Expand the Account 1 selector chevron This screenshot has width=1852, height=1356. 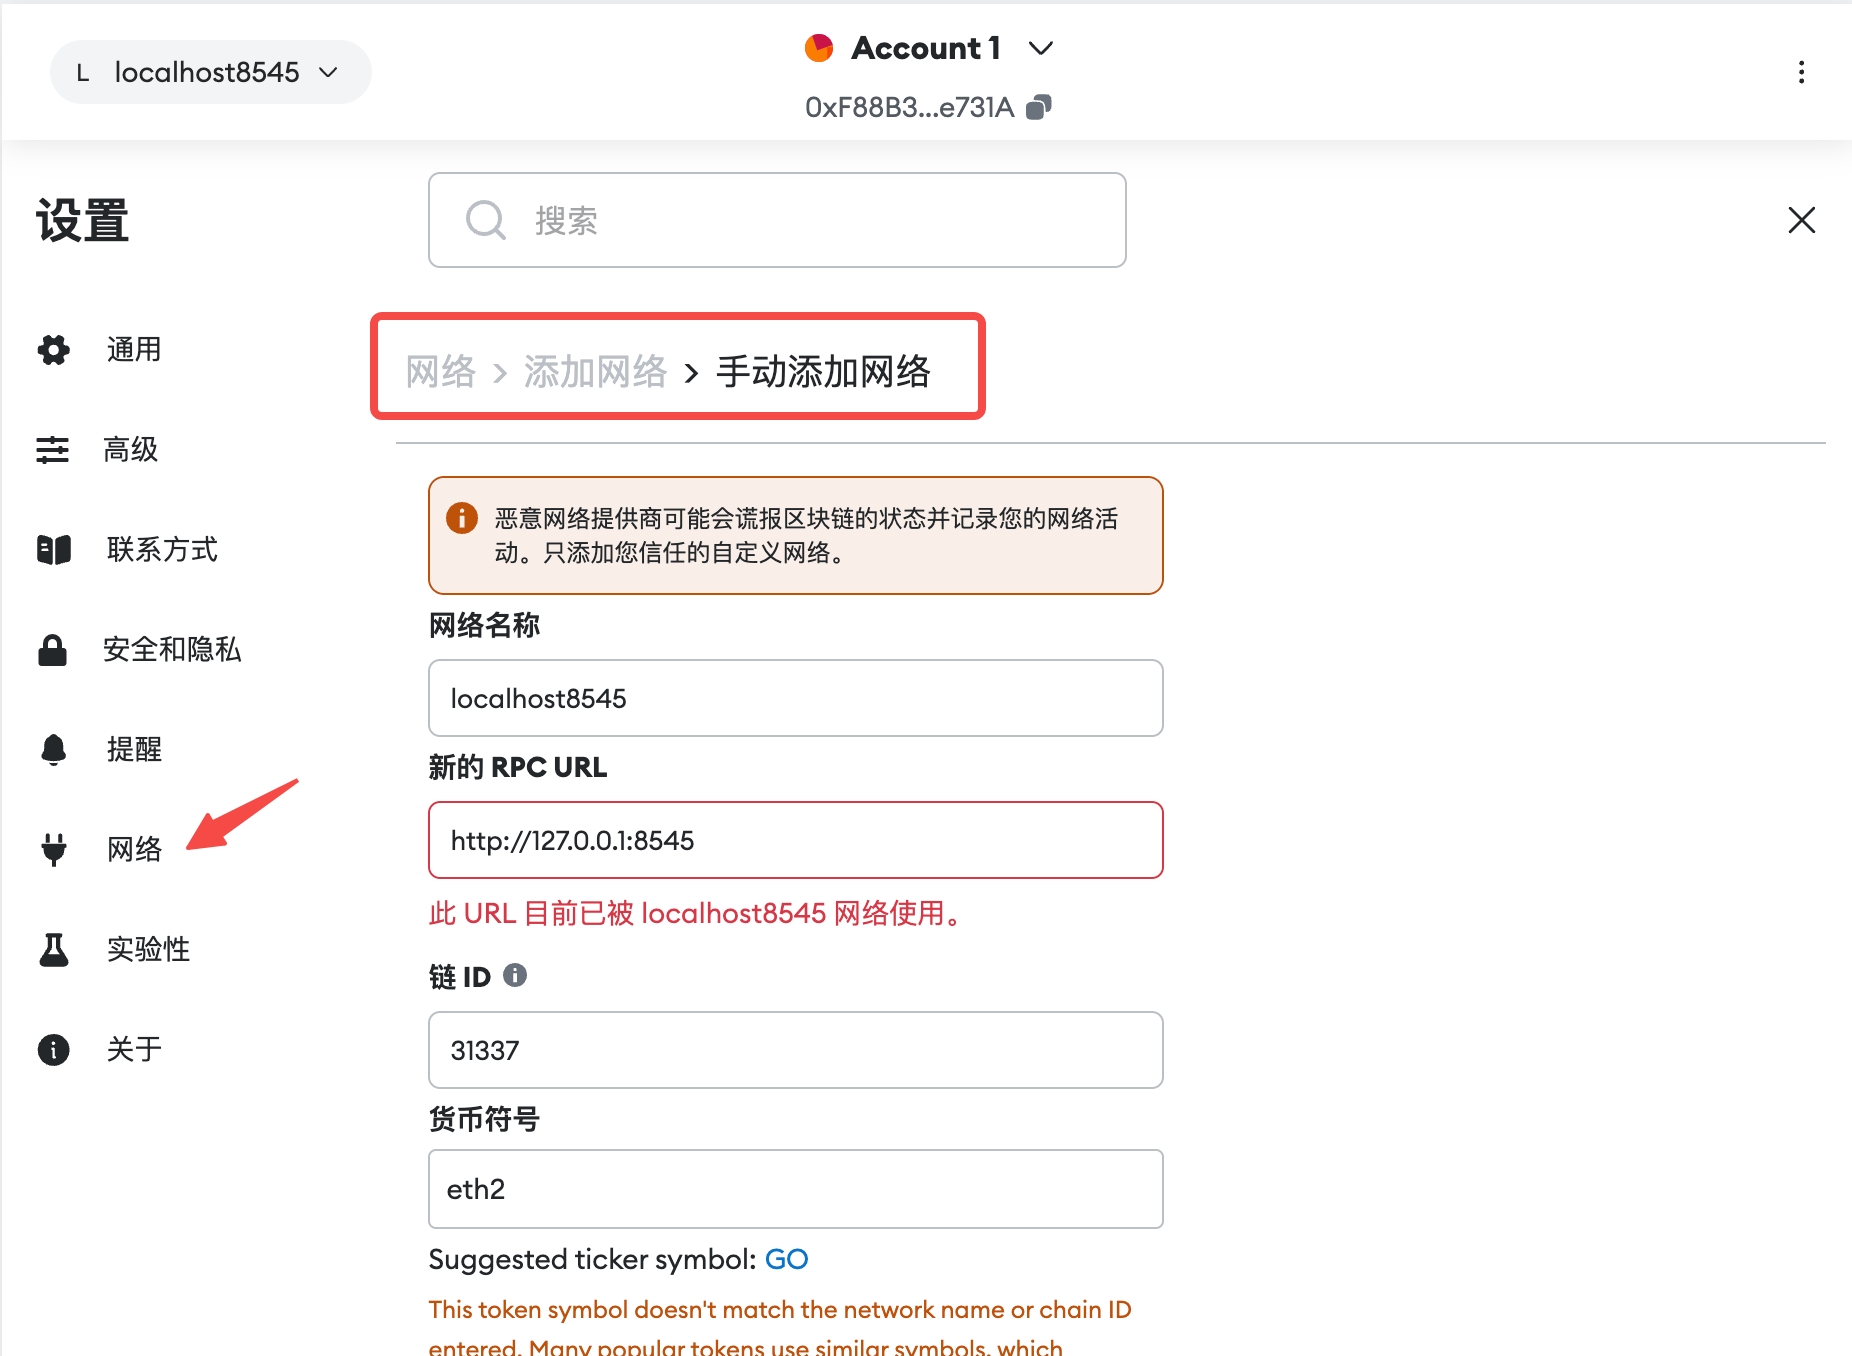(x=1041, y=48)
